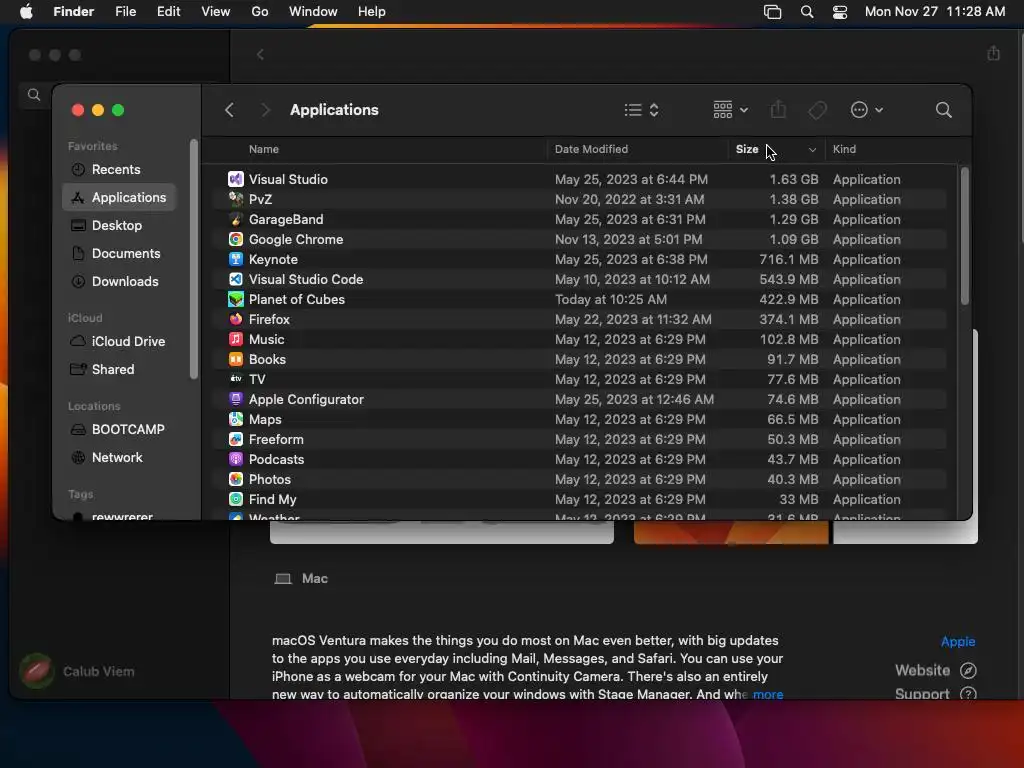The width and height of the screenshot is (1024, 768).
Task: Select the Books app icon
Action: [x=236, y=359]
